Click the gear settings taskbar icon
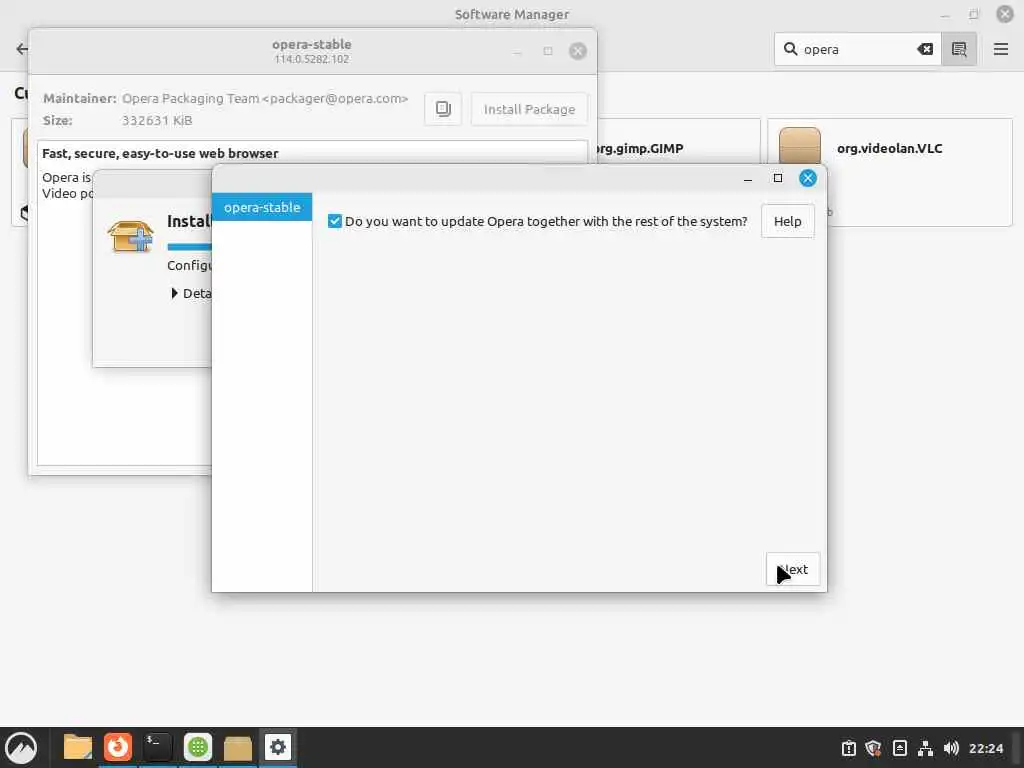The width and height of the screenshot is (1024, 768). pos(278,747)
